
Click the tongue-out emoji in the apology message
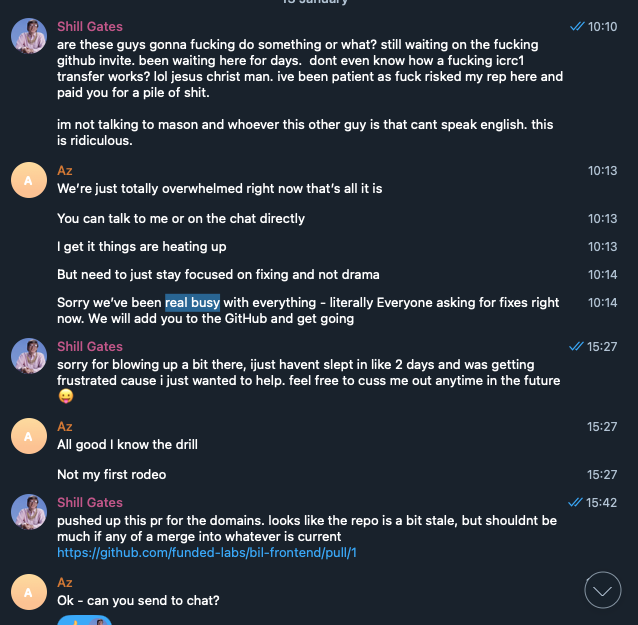65,396
